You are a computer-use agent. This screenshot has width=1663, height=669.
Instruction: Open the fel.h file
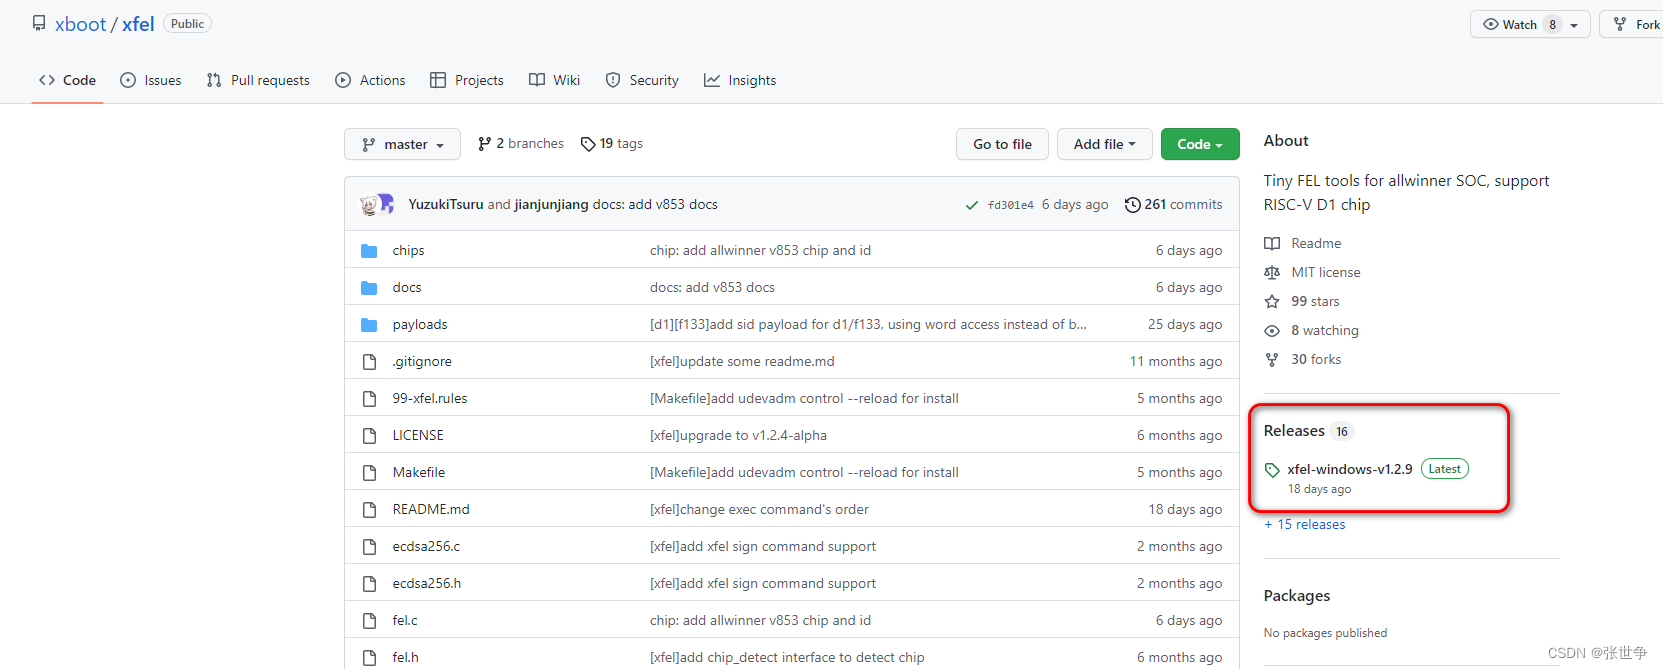click(406, 658)
